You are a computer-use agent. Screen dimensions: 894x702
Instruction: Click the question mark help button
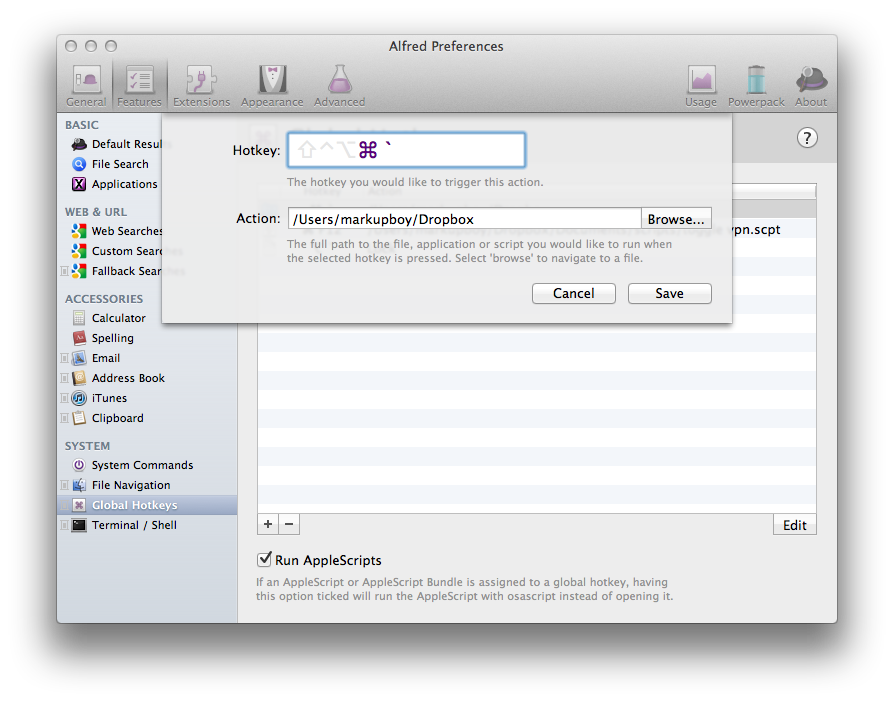coord(807,138)
